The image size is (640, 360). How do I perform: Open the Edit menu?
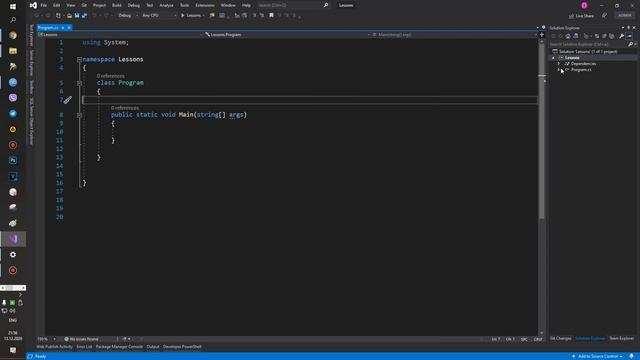(56, 5)
